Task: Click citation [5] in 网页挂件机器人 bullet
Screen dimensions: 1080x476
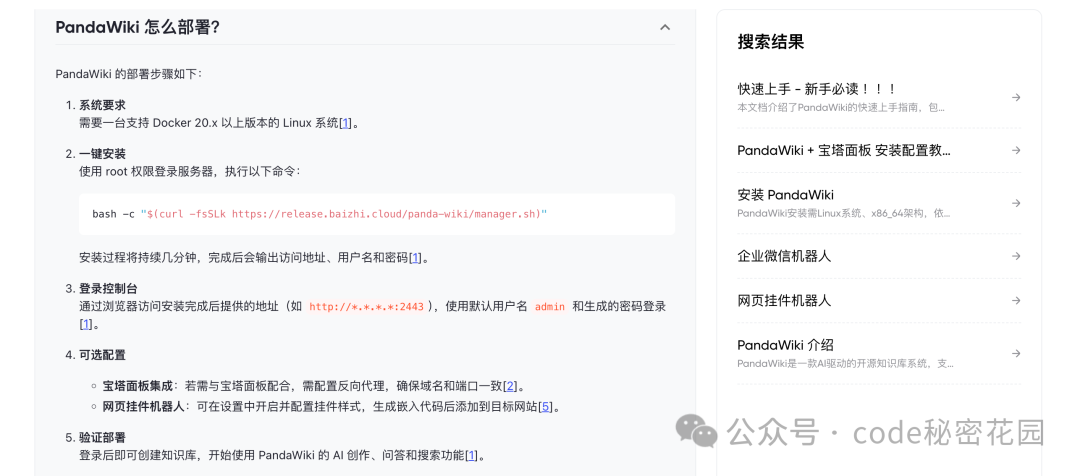Action: 546,406
